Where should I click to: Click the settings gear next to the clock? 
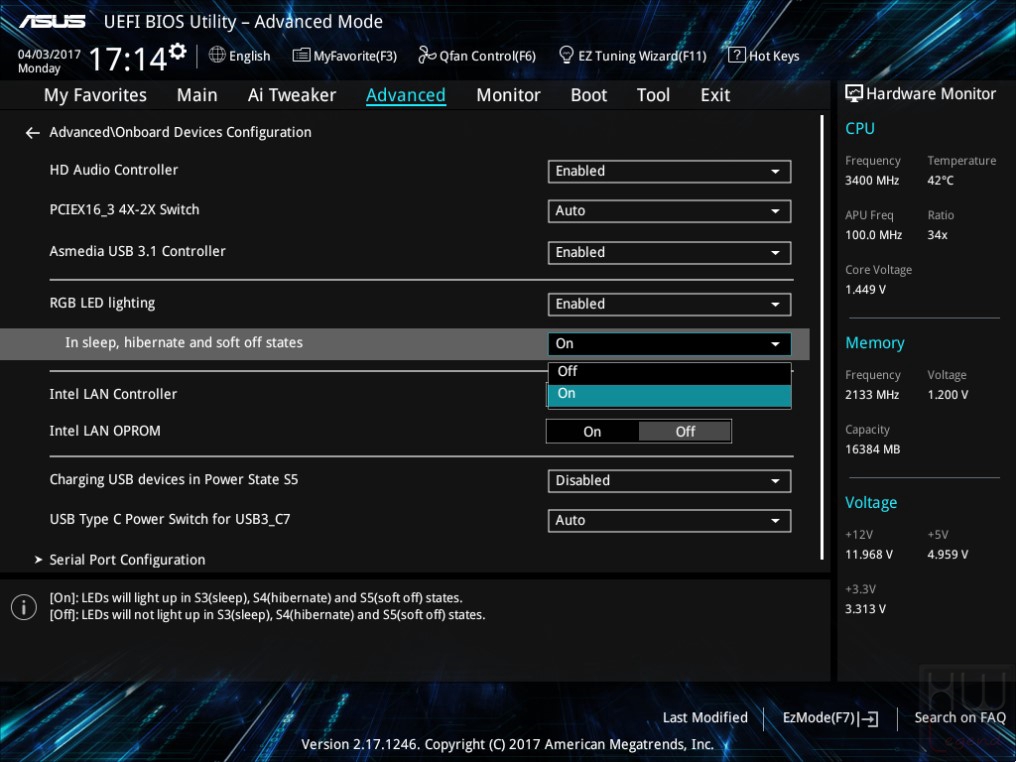178,51
